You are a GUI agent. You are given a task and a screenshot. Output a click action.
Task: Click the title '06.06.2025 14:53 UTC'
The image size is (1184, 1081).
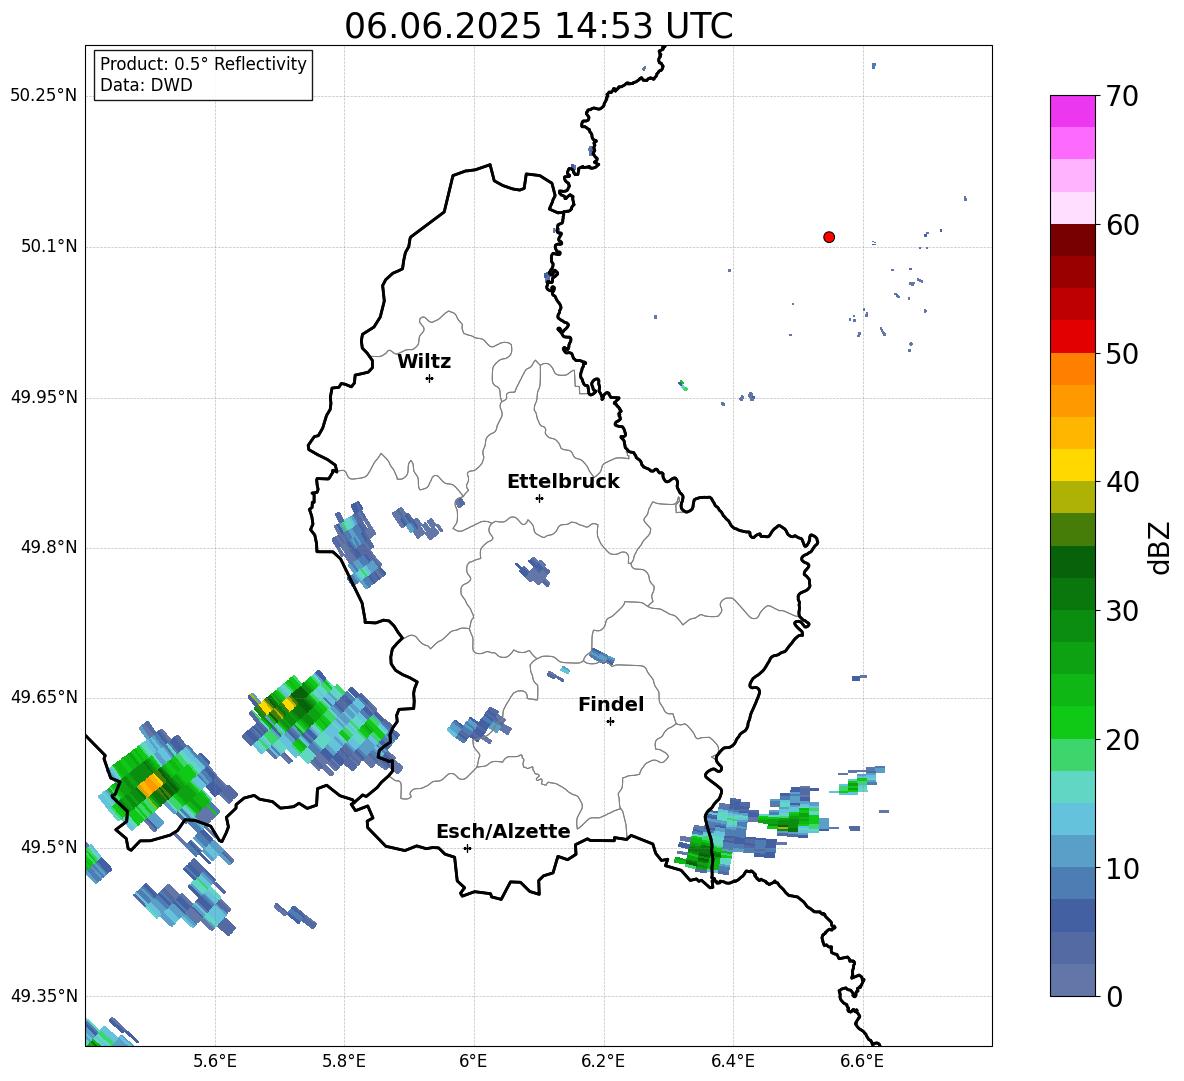[538, 26]
